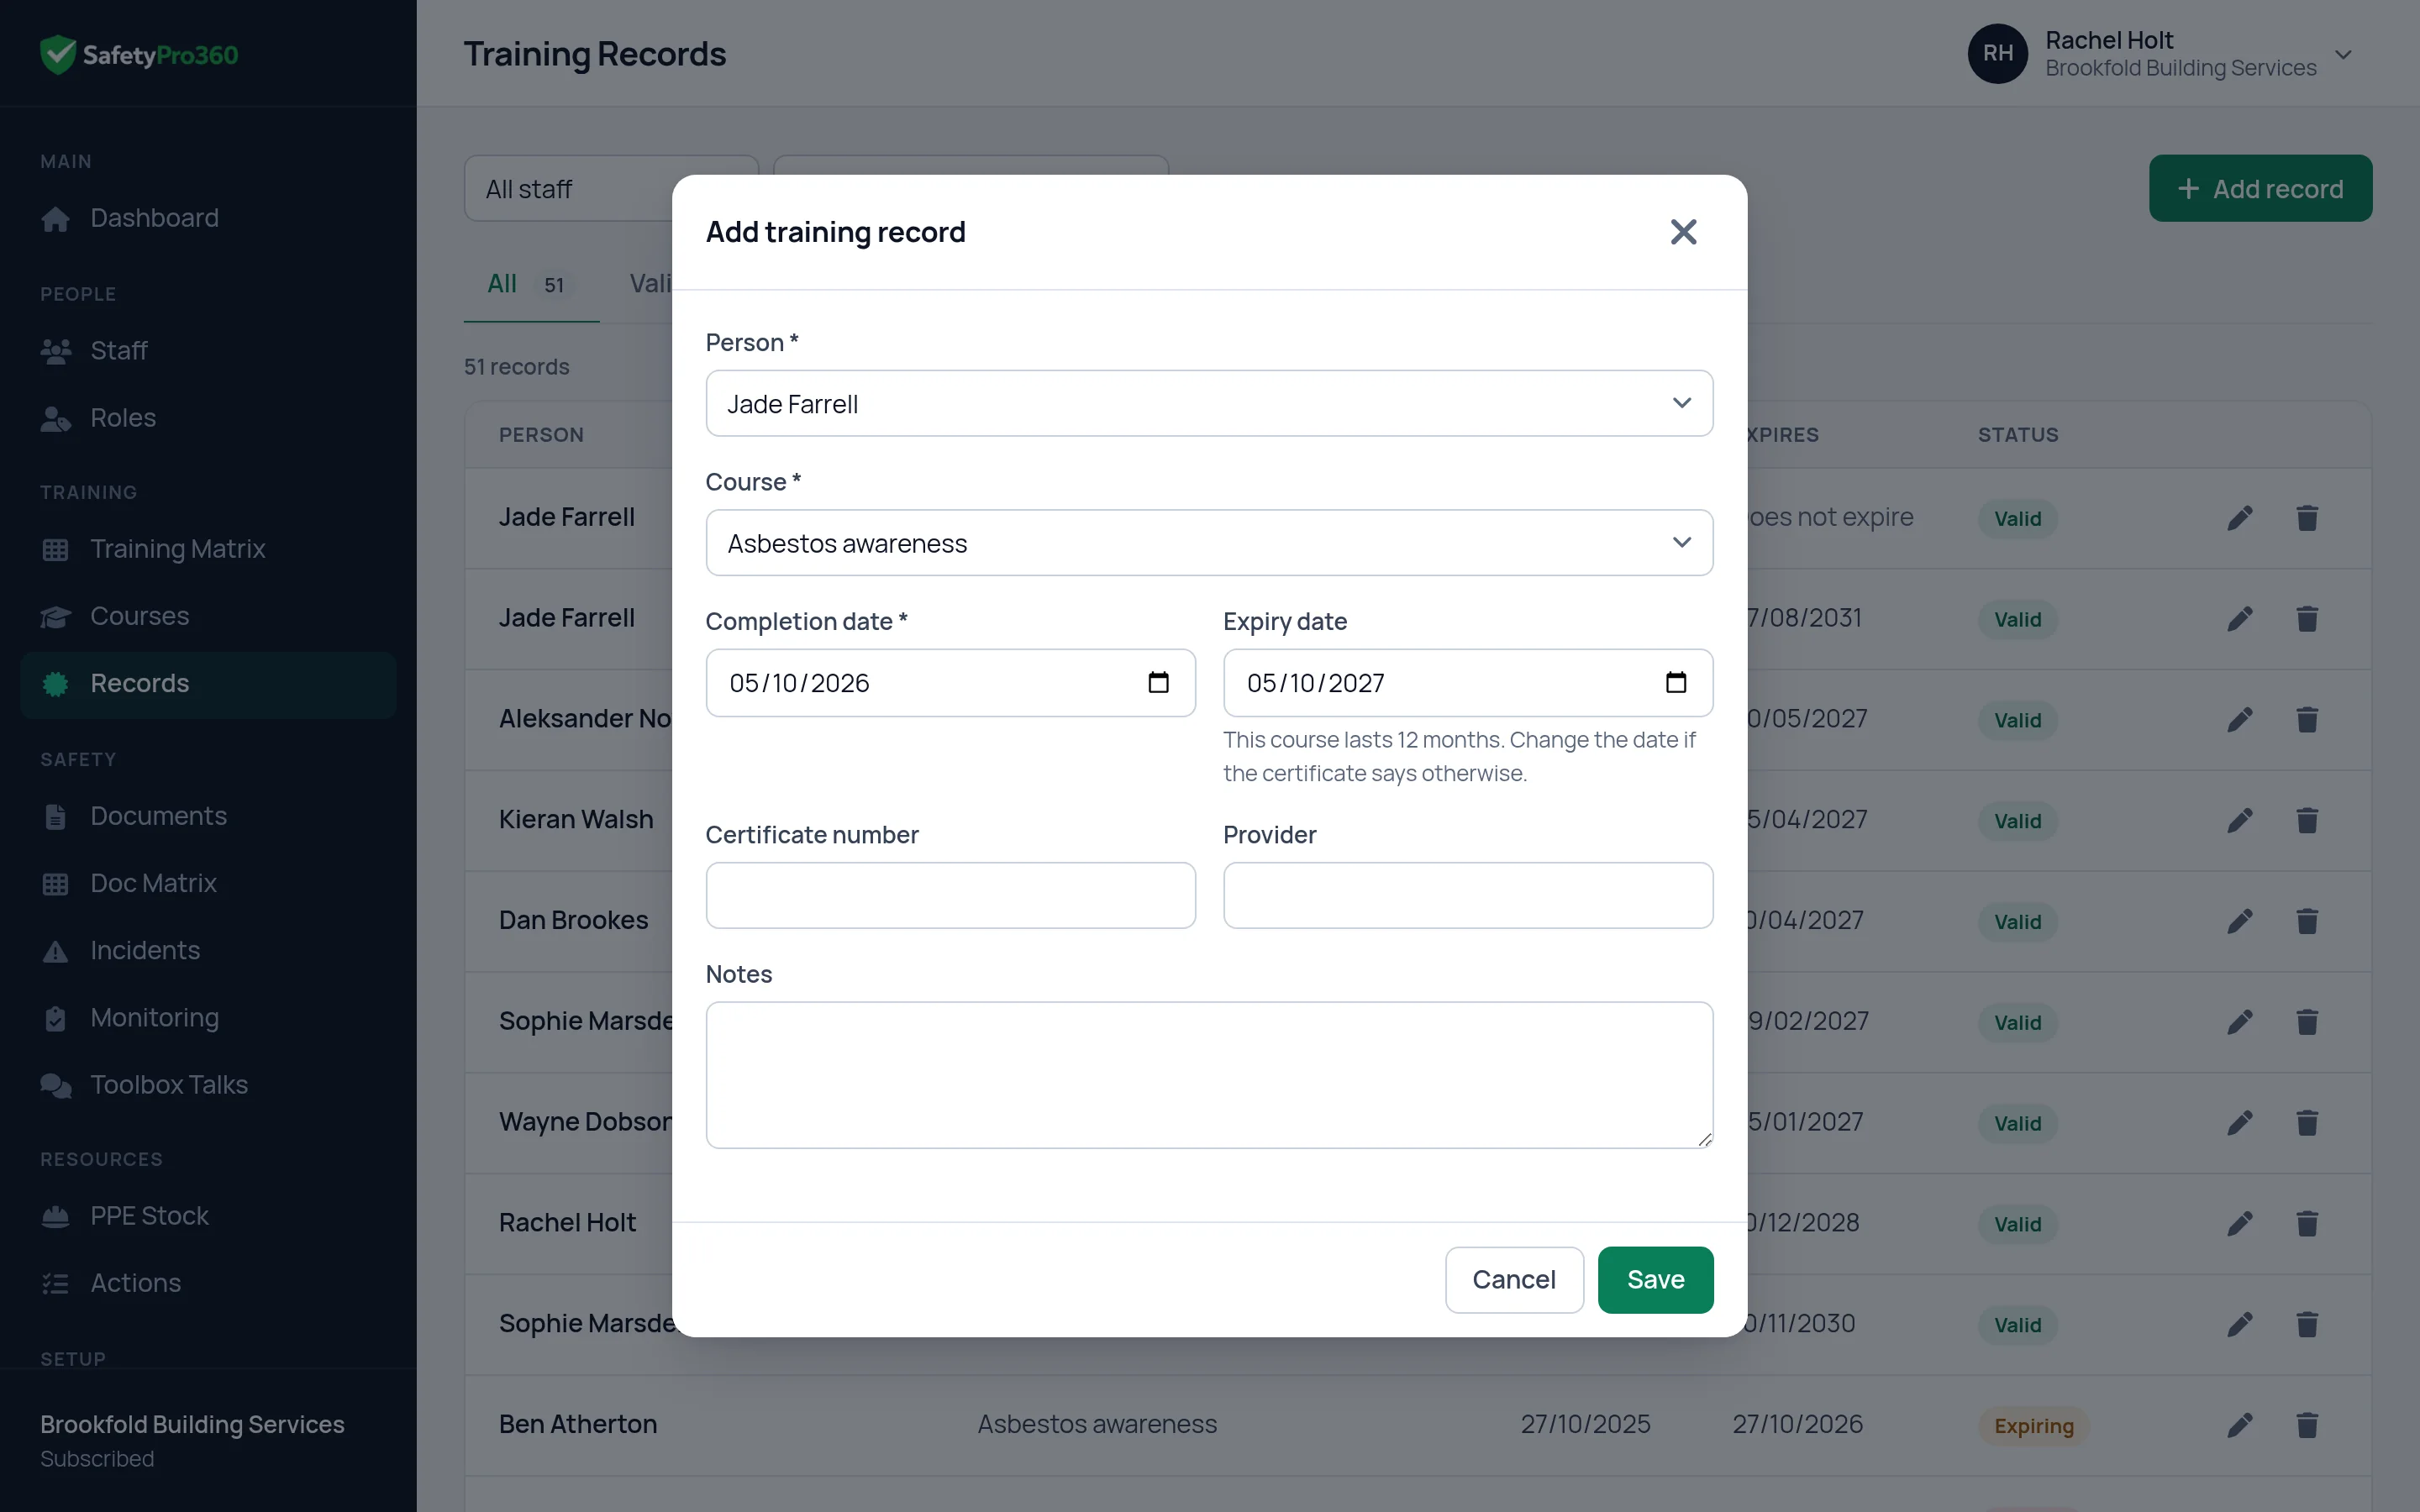Delete the Aleksander record with trash icon
This screenshot has width=2420, height=1512.
pos(2307,720)
